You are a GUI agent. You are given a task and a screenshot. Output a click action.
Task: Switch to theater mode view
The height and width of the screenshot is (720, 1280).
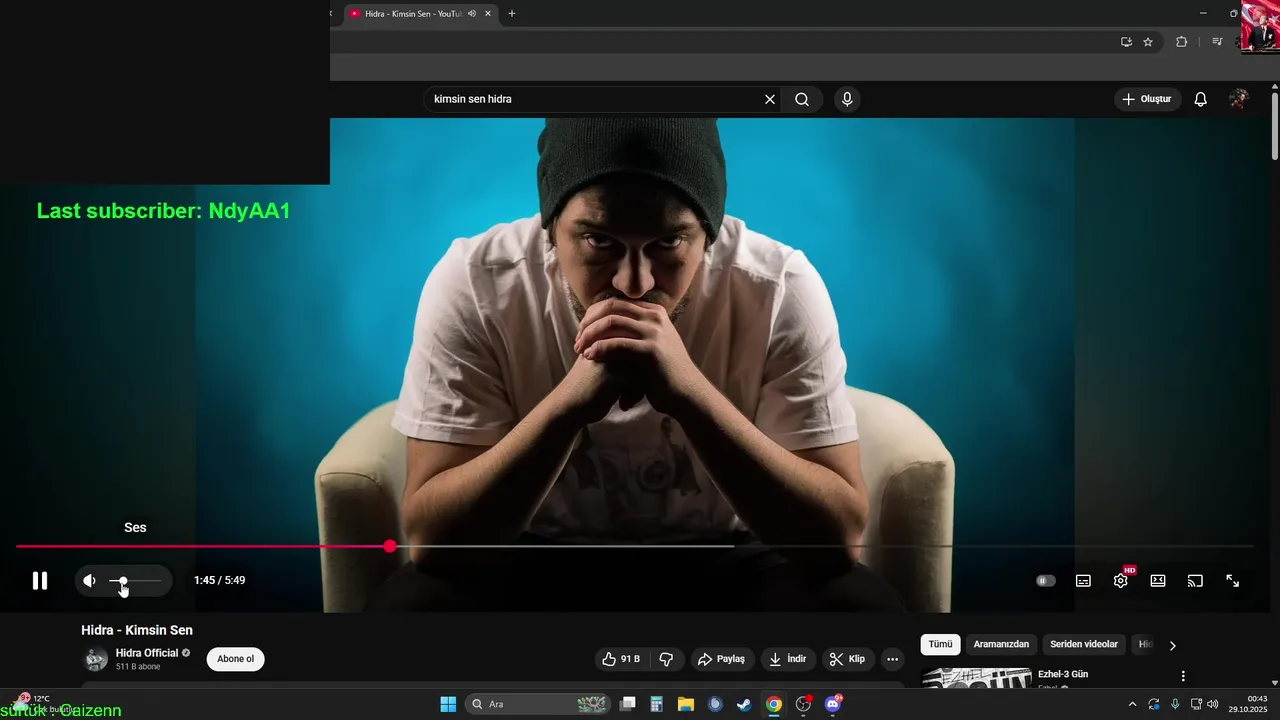pyautogui.click(x=1158, y=581)
